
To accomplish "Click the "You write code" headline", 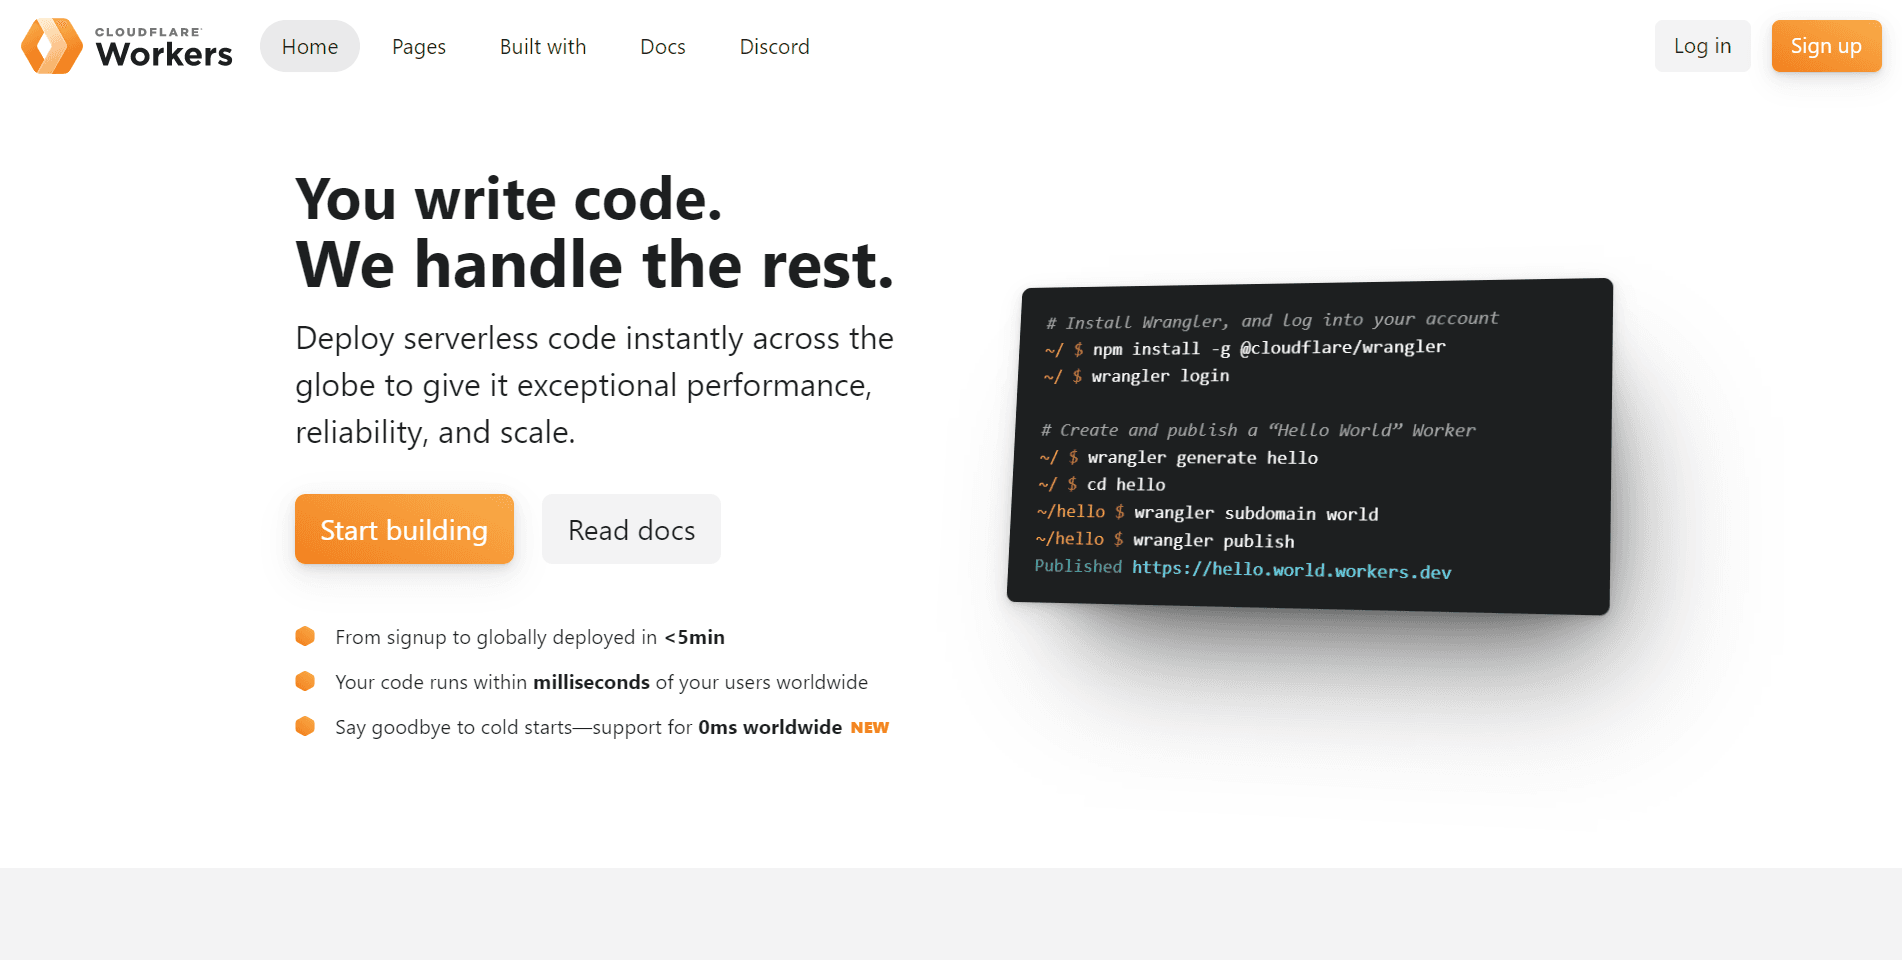I will [x=509, y=199].
